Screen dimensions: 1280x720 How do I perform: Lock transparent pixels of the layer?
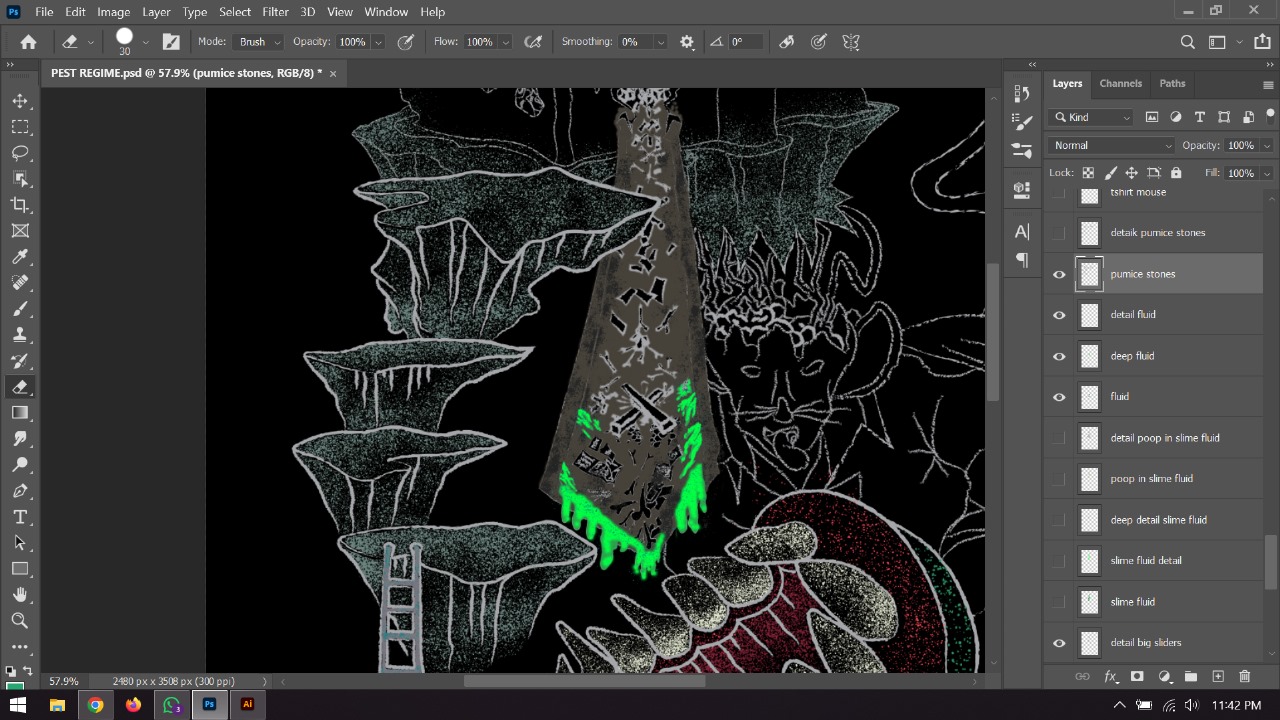1088,173
